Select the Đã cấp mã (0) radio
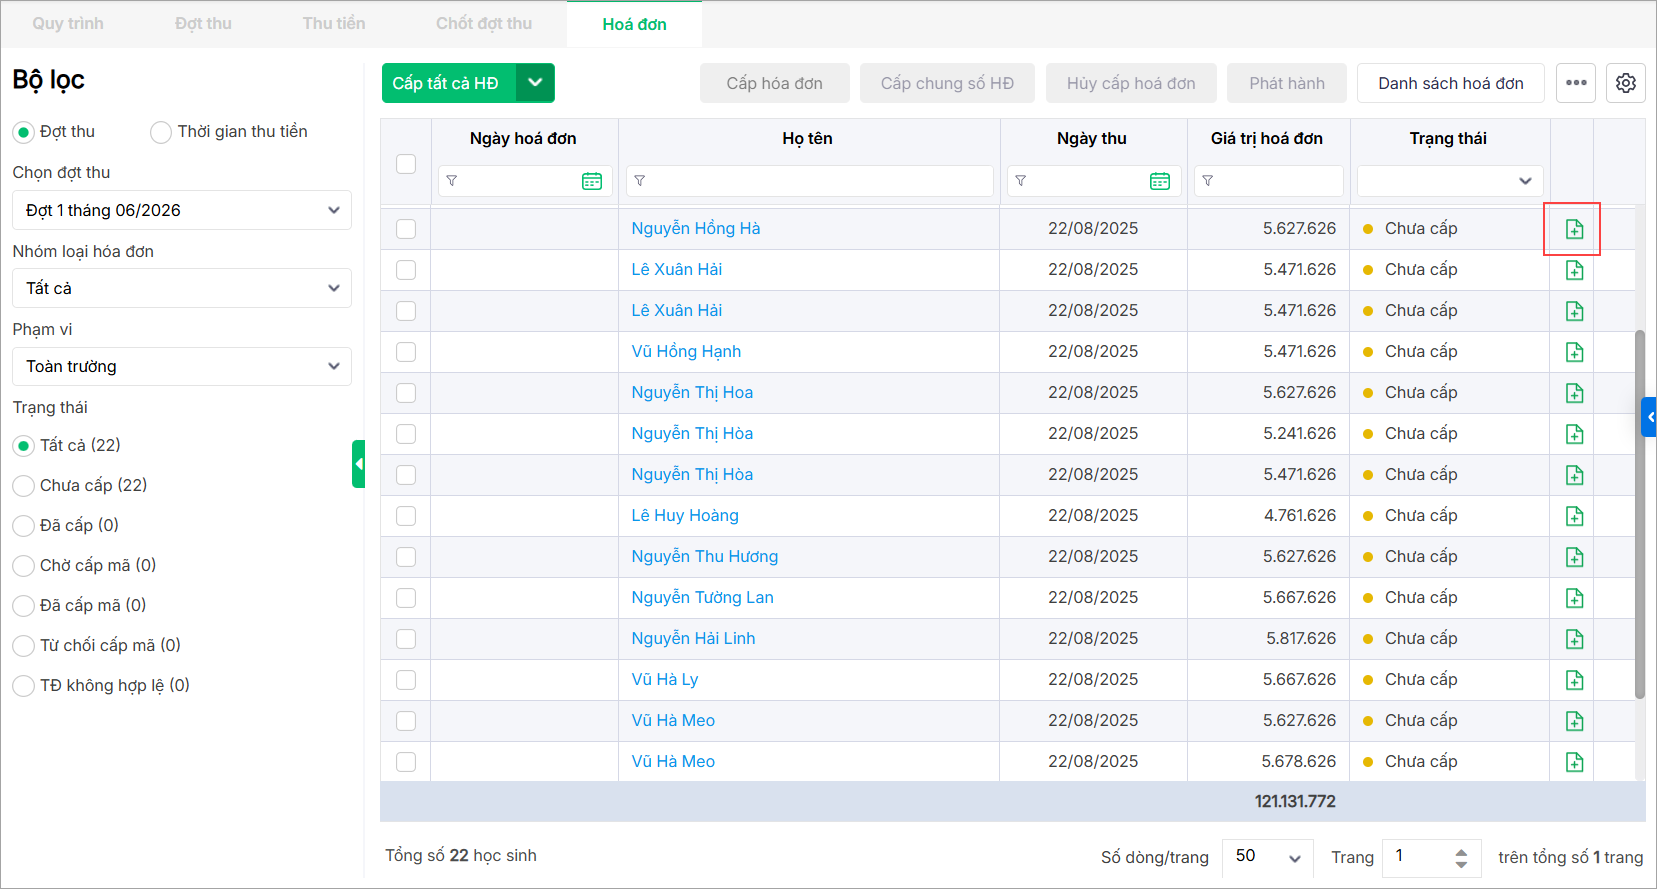Viewport: 1657px width, 889px height. click(x=24, y=606)
